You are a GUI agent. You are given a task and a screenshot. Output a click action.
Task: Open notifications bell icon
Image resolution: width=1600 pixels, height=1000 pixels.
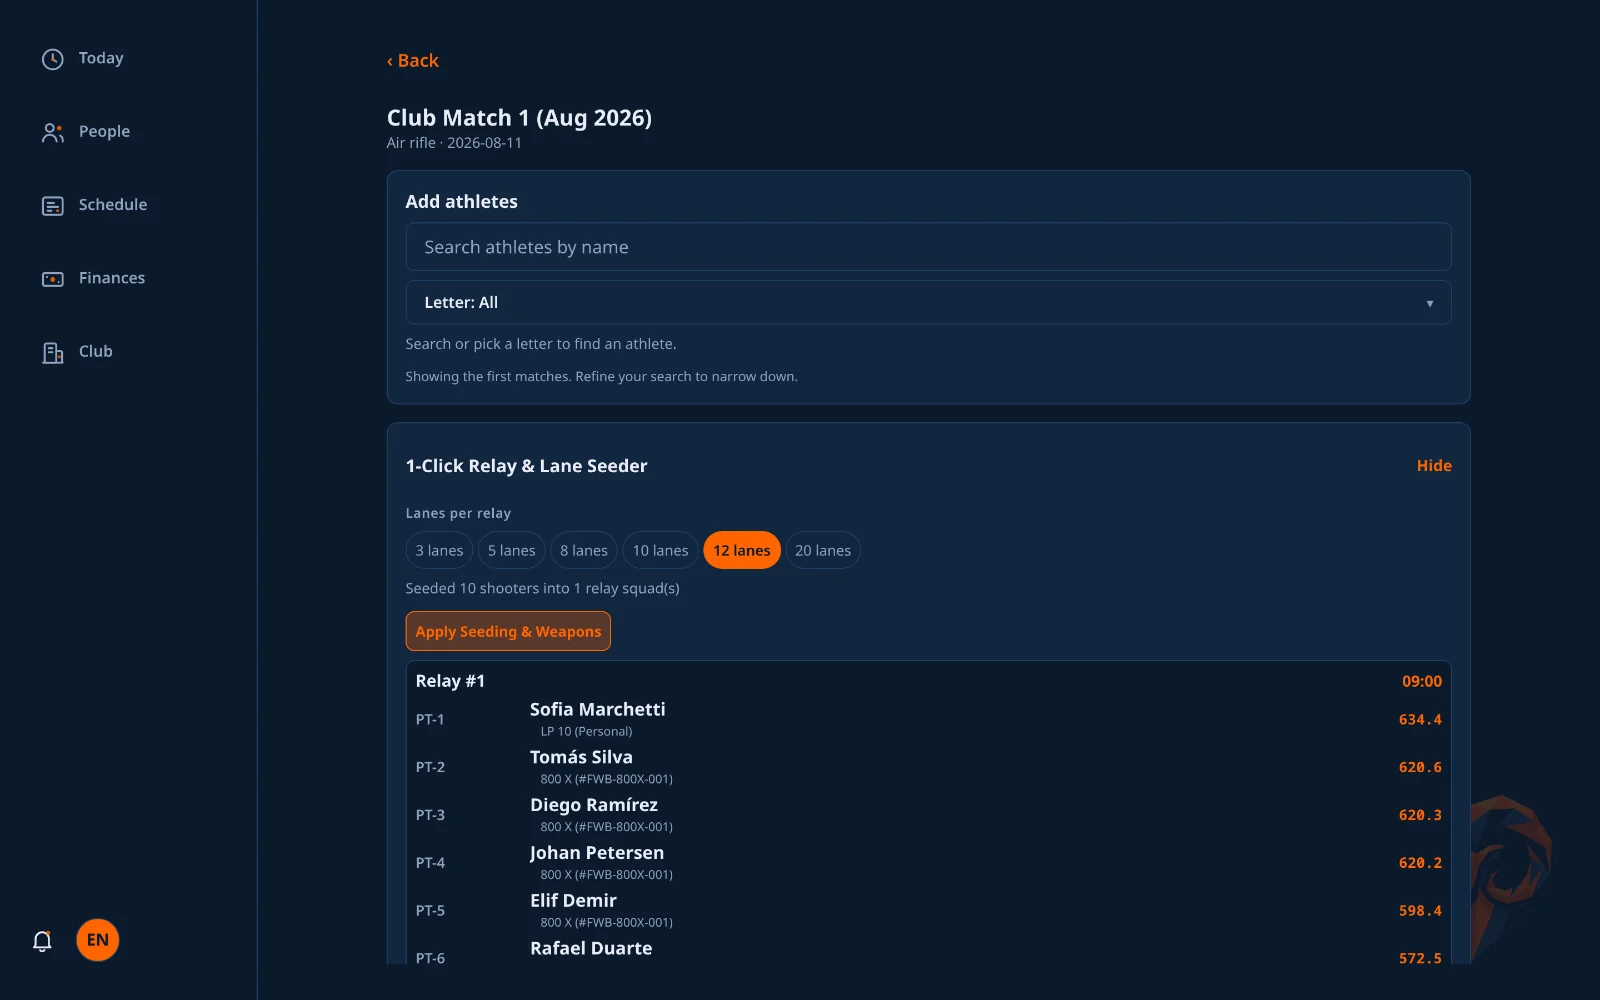tap(42, 941)
